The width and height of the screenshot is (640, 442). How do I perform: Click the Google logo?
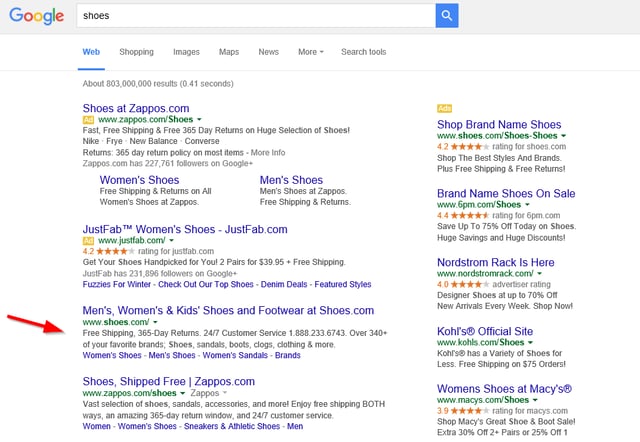click(37, 16)
